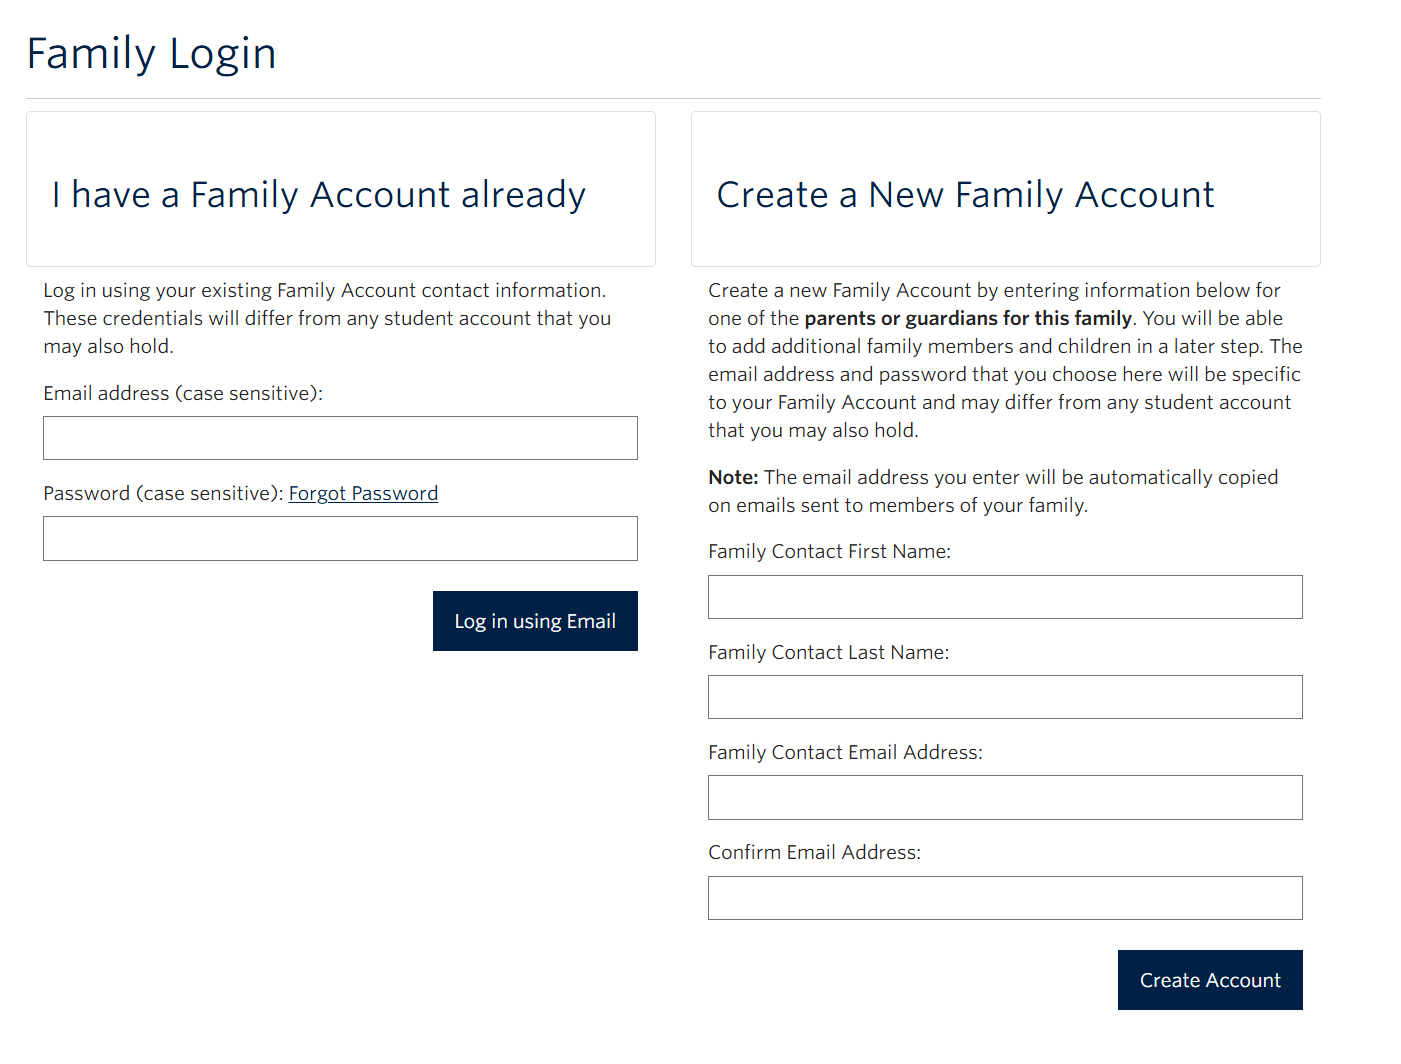Viewport: 1401px width, 1064px height.
Task: Click the Log in using Email button
Action: (534, 621)
